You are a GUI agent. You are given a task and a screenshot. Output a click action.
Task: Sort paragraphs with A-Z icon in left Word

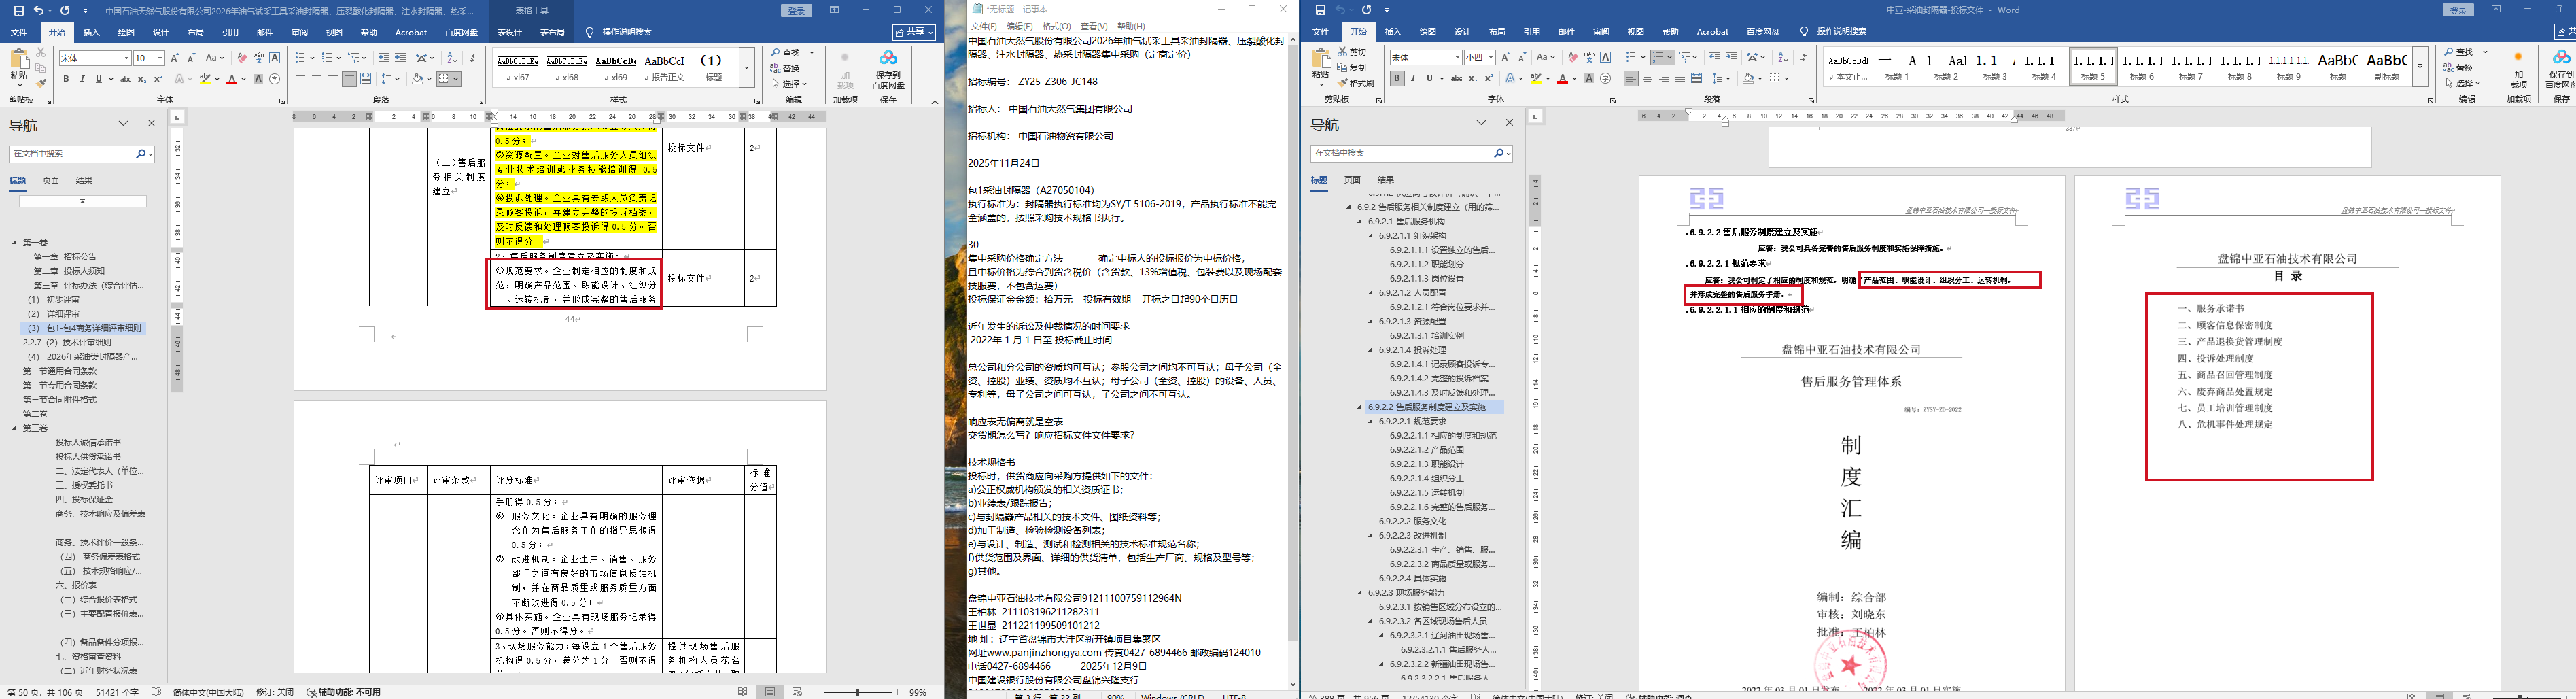pos(451,58)
